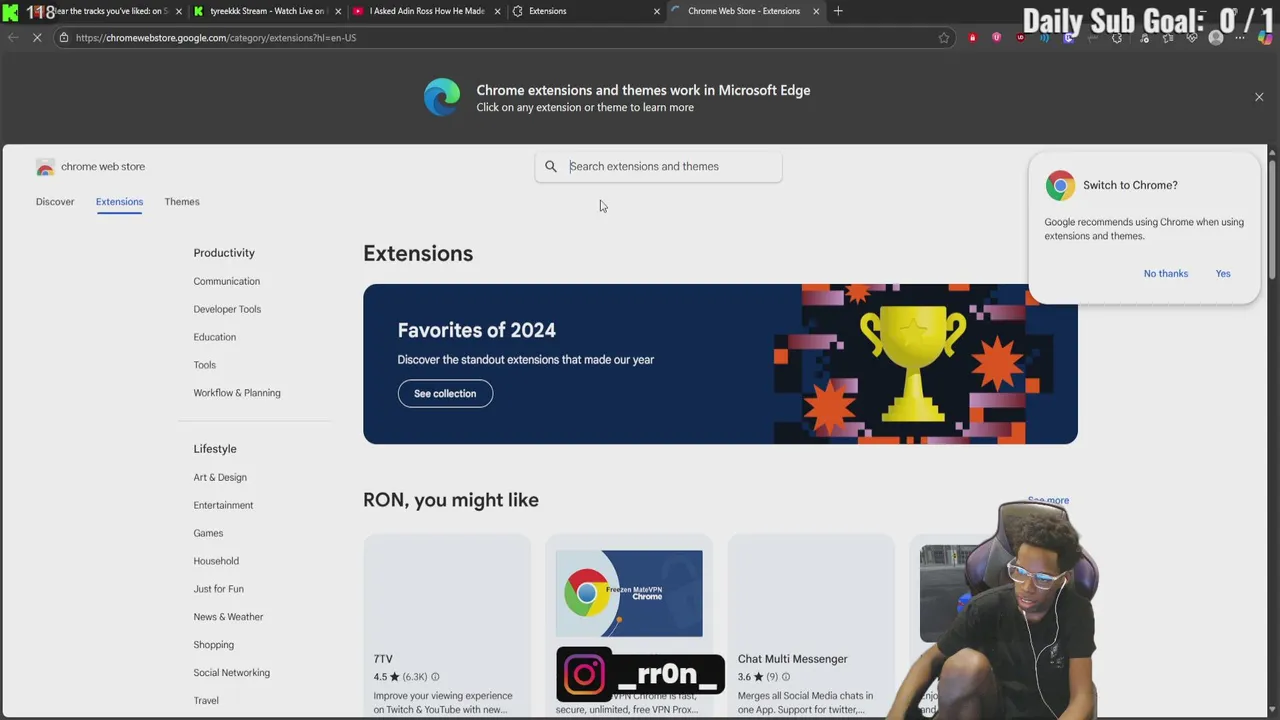Open Browser essentials heart icon
1280x720 pixels.
(1192, 38)
